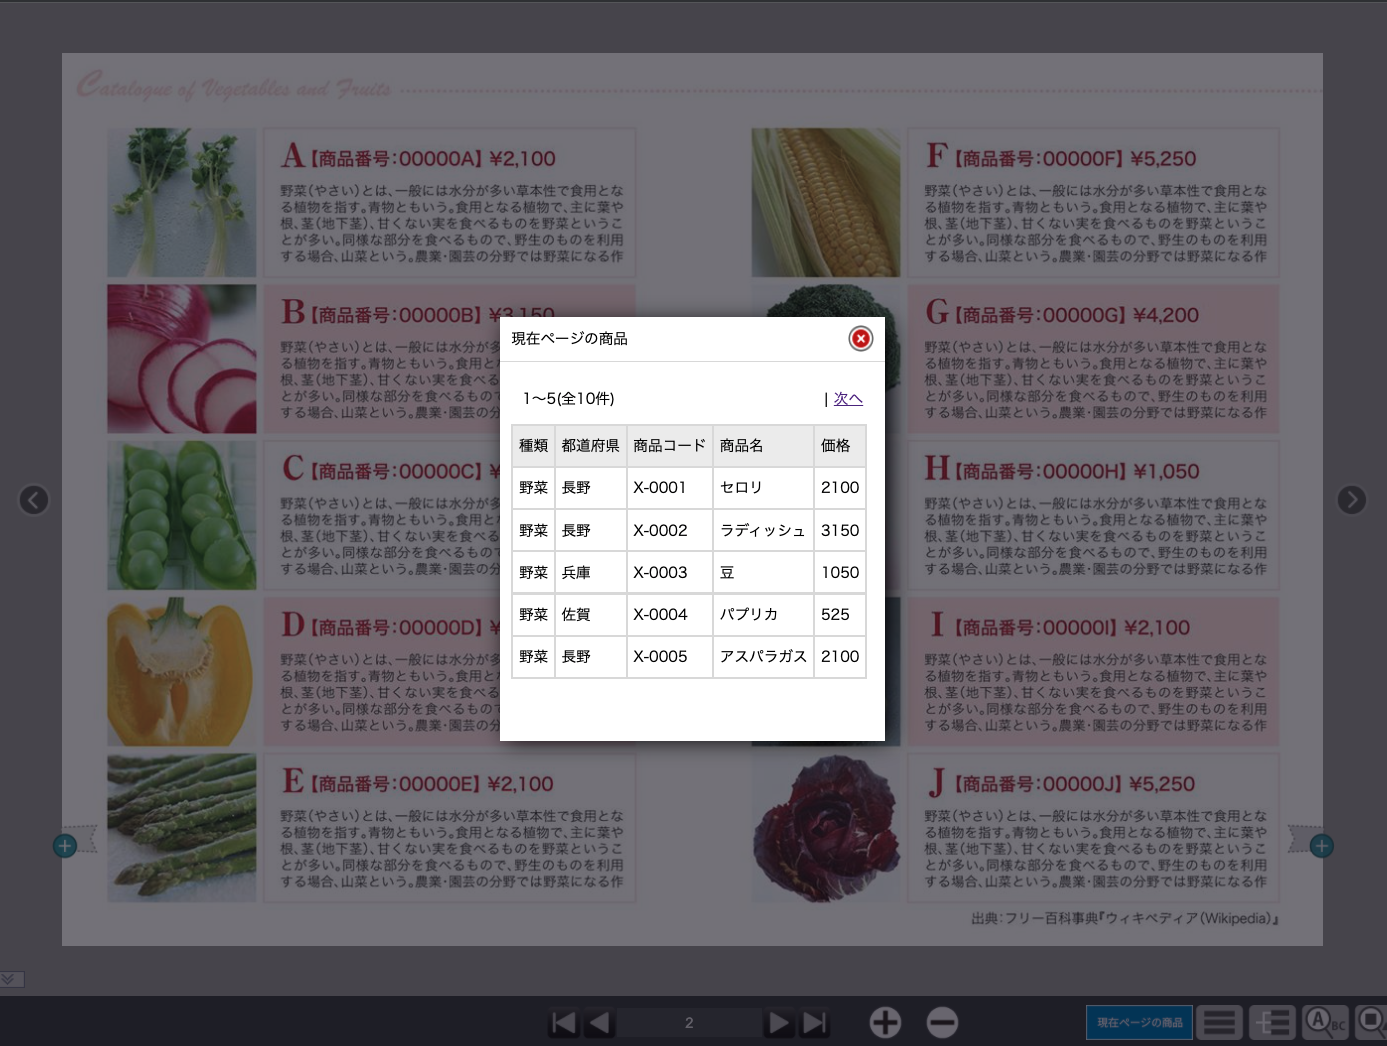Jump to the last page
The image size is (1387, 1046).
[814, 1022]
